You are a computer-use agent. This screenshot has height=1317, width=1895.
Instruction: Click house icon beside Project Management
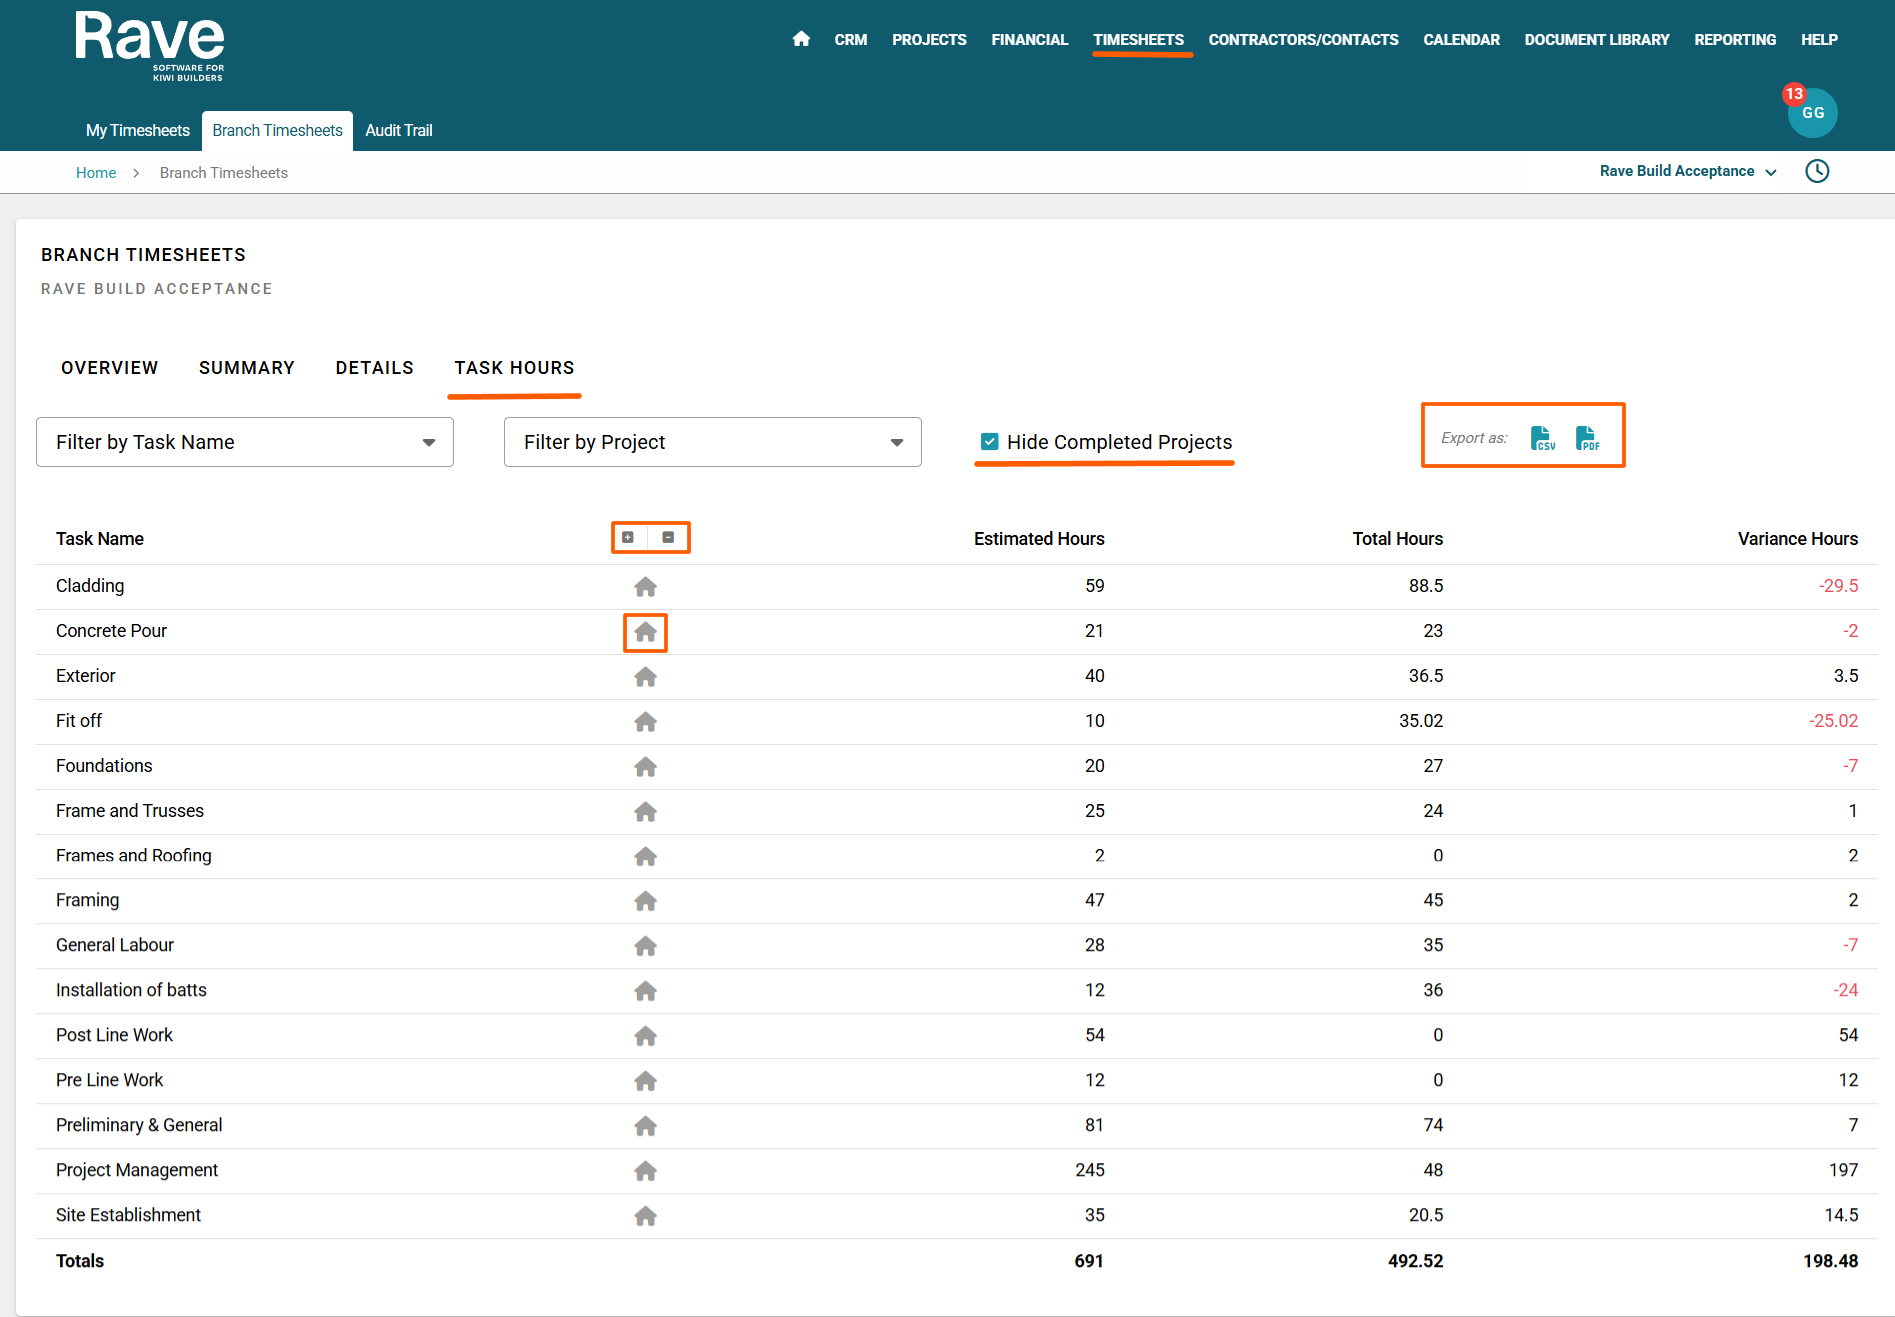645,1171
